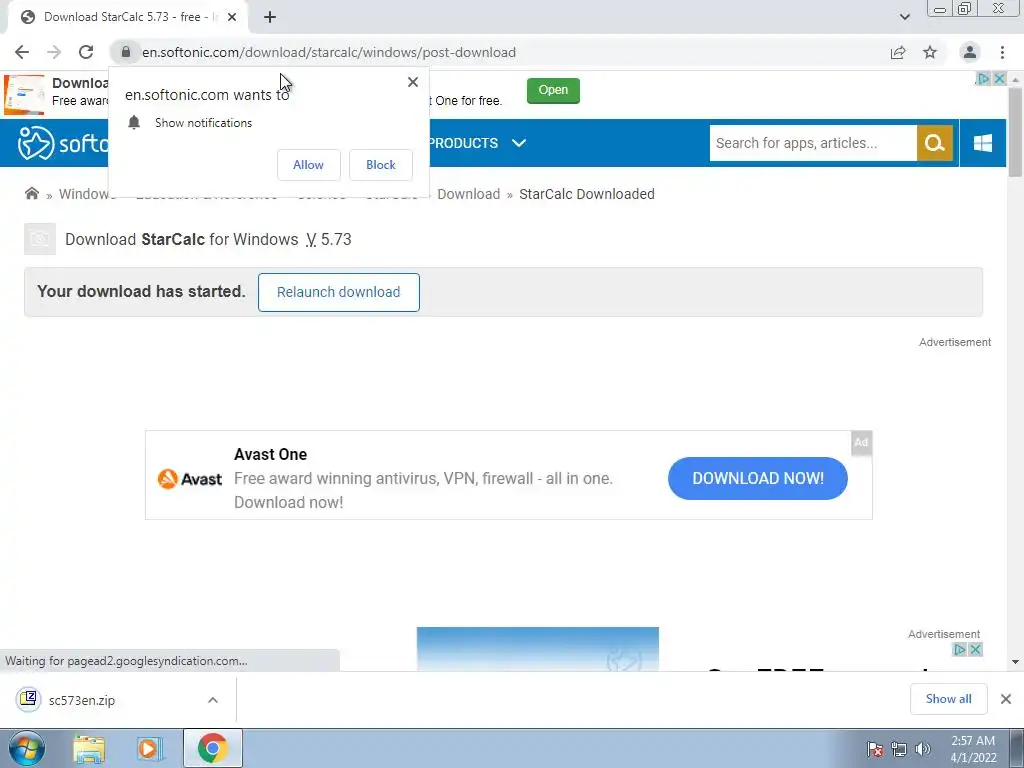Go to home via breadcrumb house icon
The image size is (1024, 768).
click(x=31, y=193)
